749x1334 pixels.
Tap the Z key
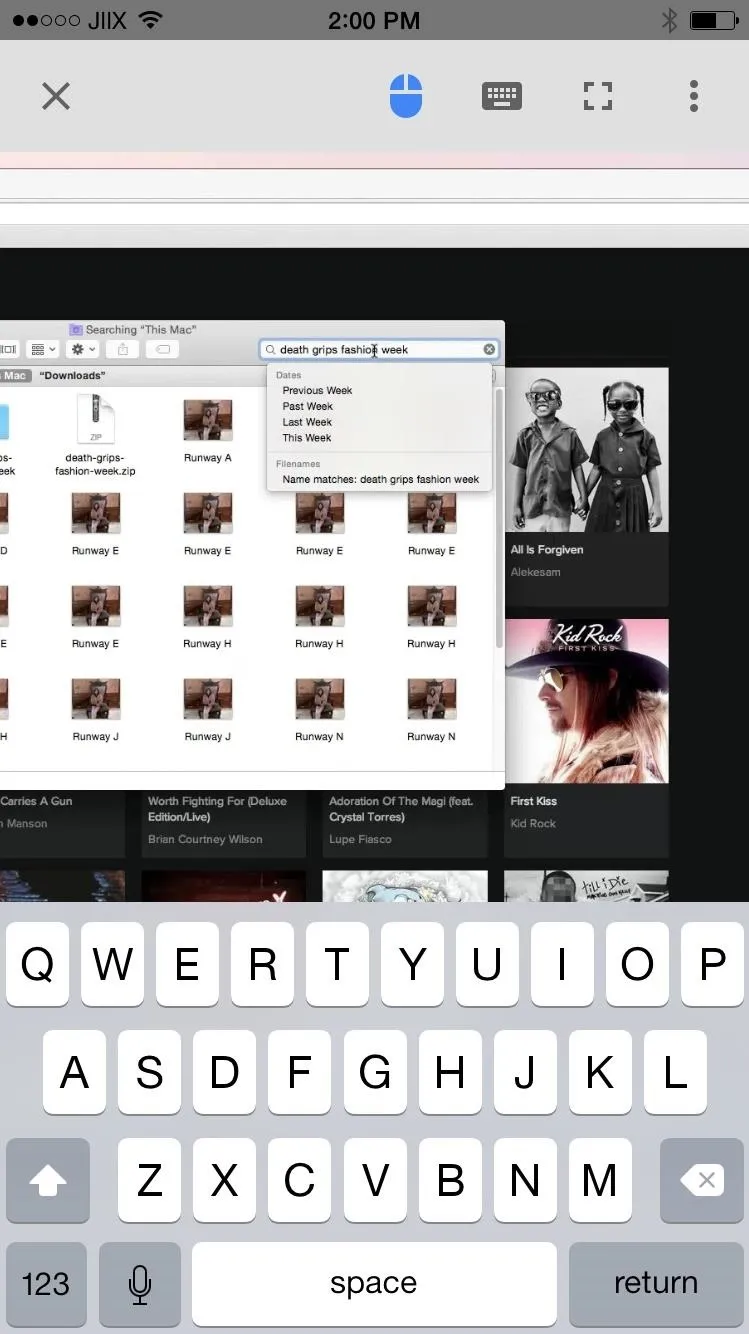click(149, 1180)
